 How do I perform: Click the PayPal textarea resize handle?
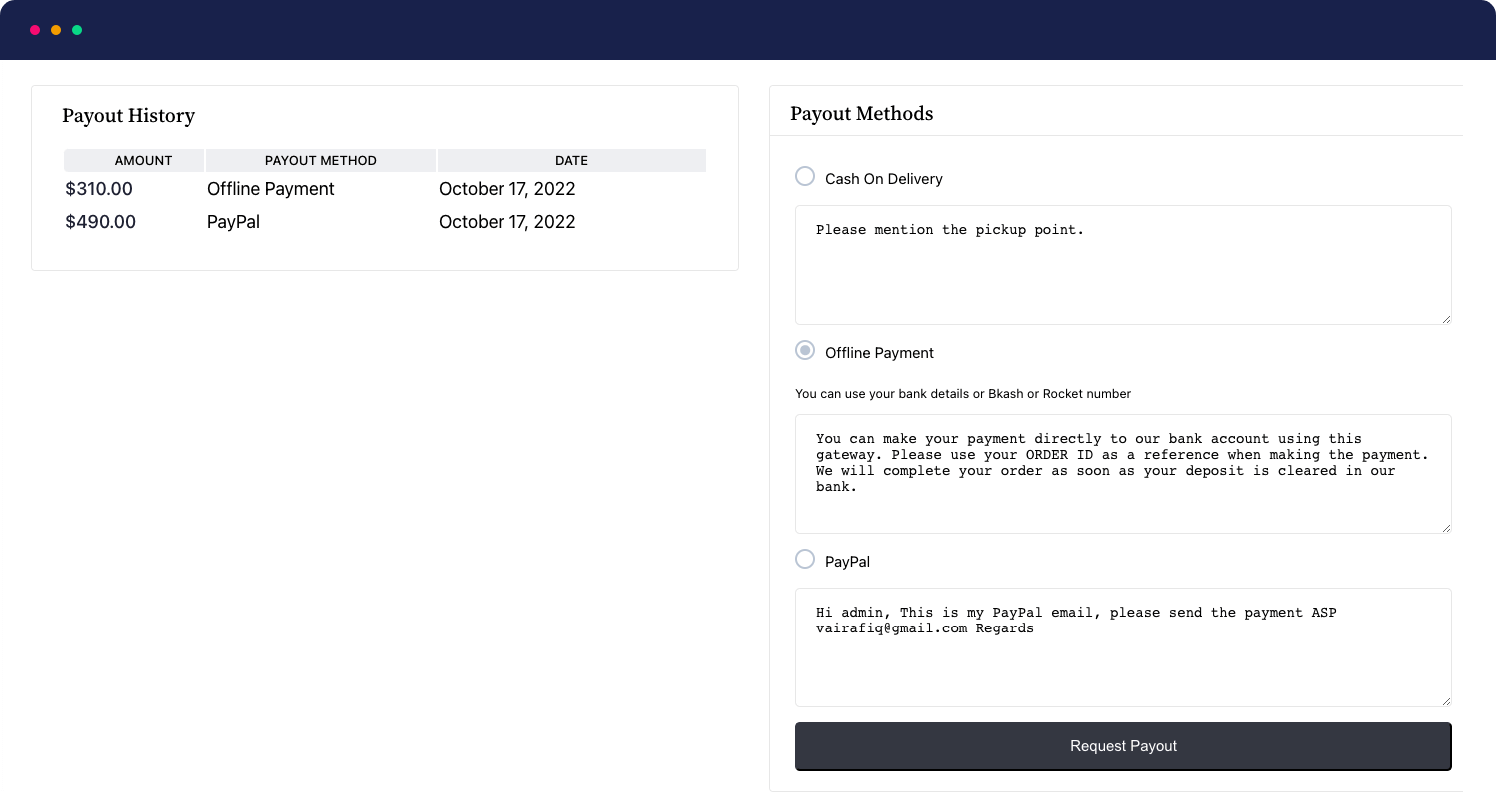(1445, 701)
